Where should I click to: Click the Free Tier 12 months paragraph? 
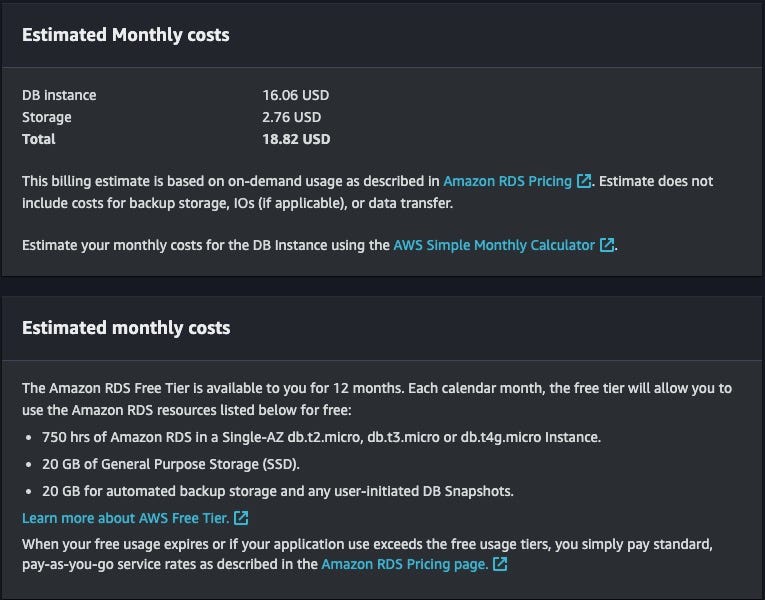point(376,397)
